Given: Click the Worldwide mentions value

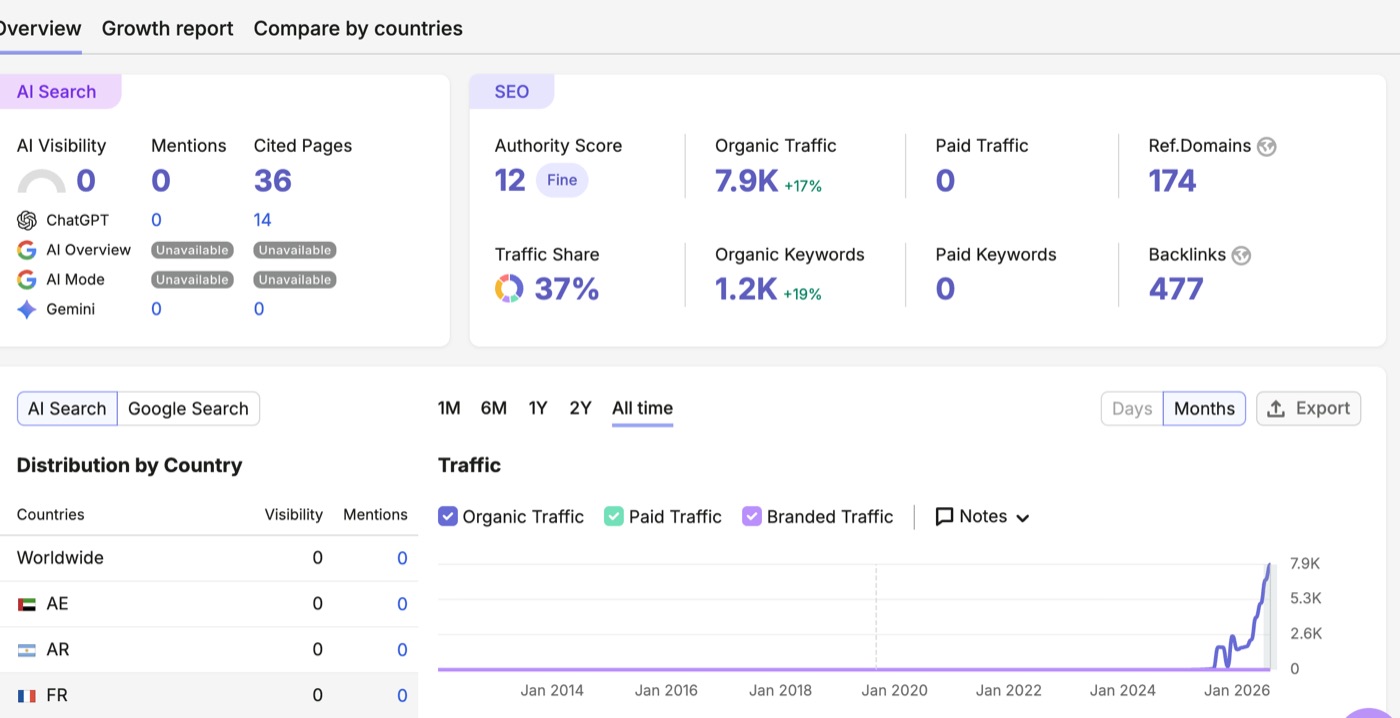Looking at the screenshot, I should tap(402, 558).
